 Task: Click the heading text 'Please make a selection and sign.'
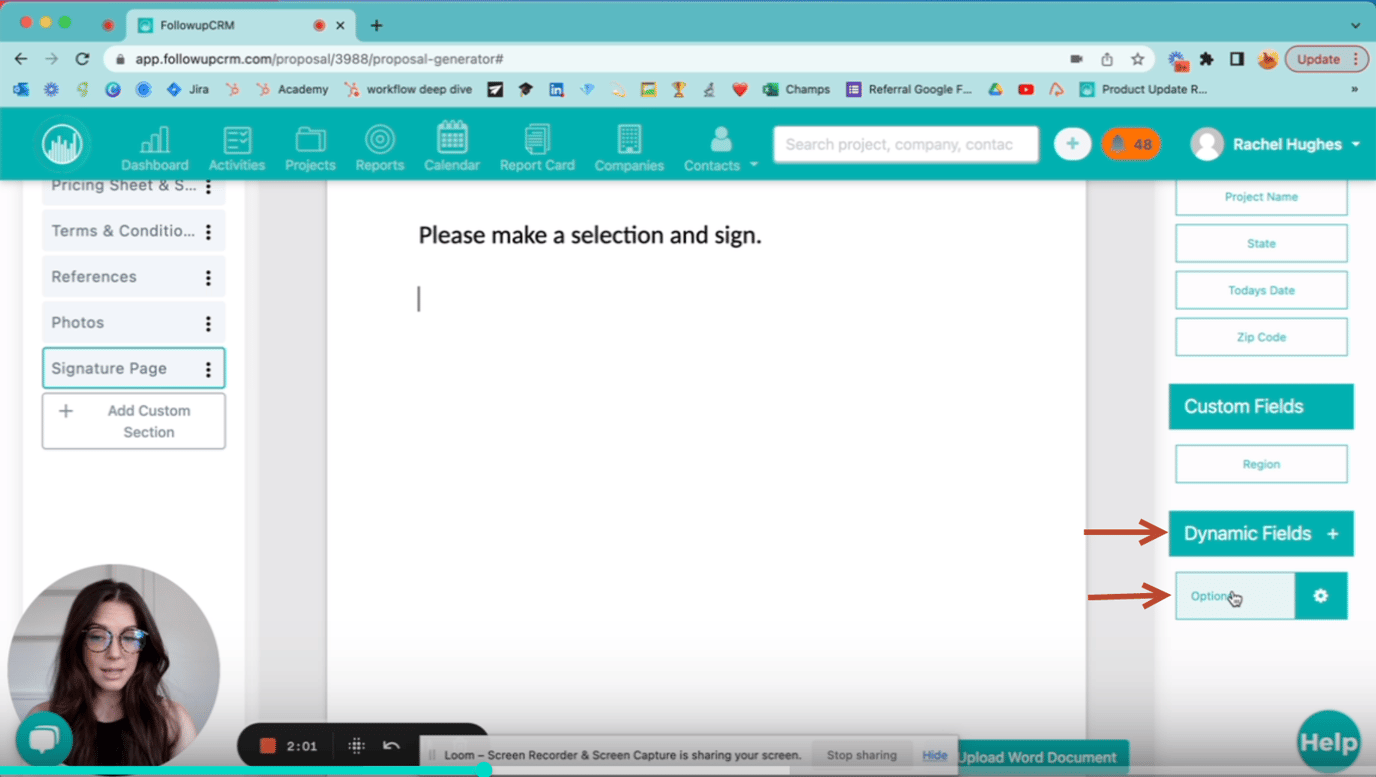tap(590, 236)
